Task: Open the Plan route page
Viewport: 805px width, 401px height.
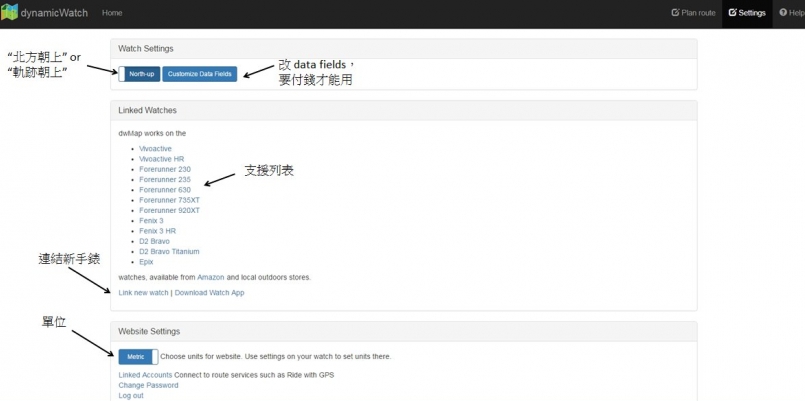Action: tap(693, 13)
